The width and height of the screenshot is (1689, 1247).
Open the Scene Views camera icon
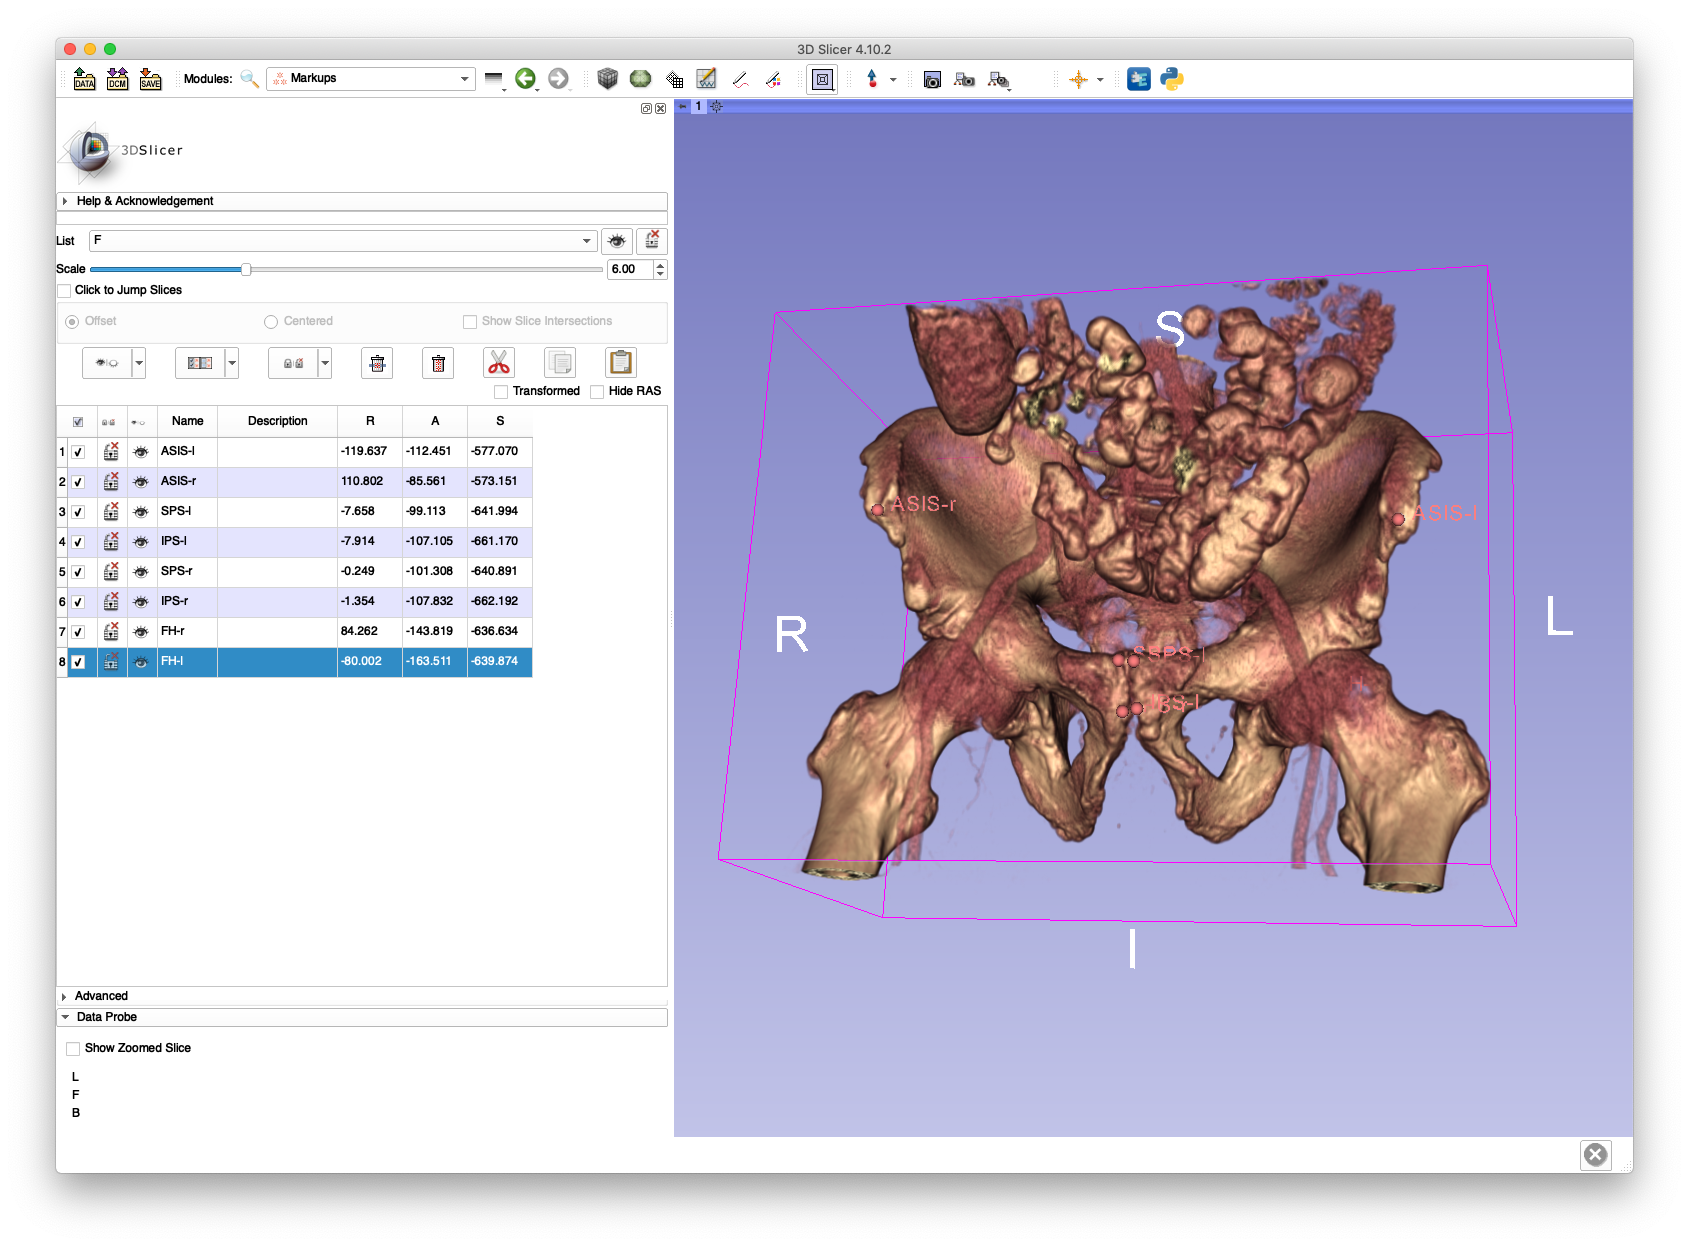click(x=964, y=79)
